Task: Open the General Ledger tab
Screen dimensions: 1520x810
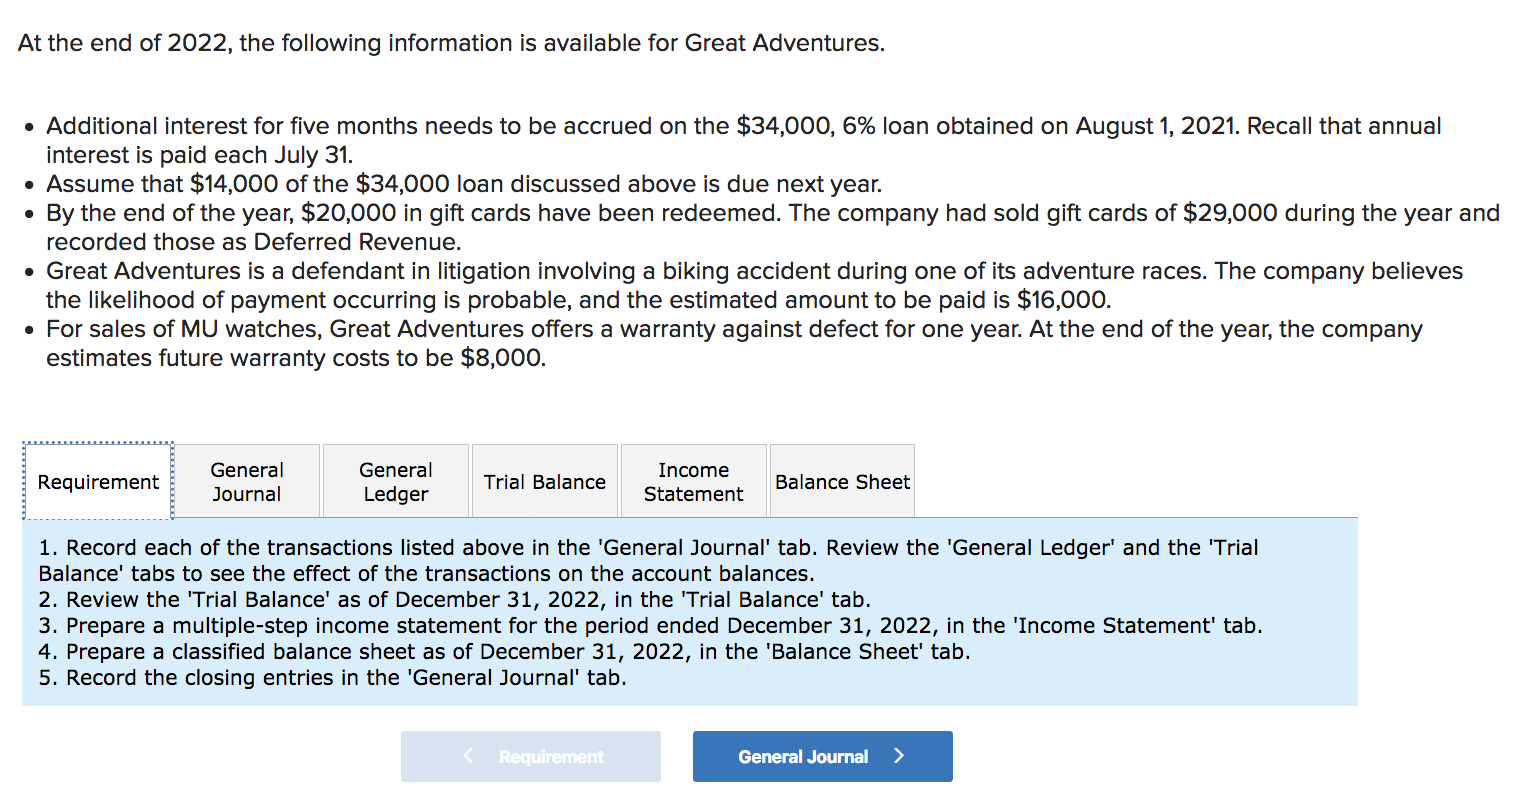Action: [396, 482]
